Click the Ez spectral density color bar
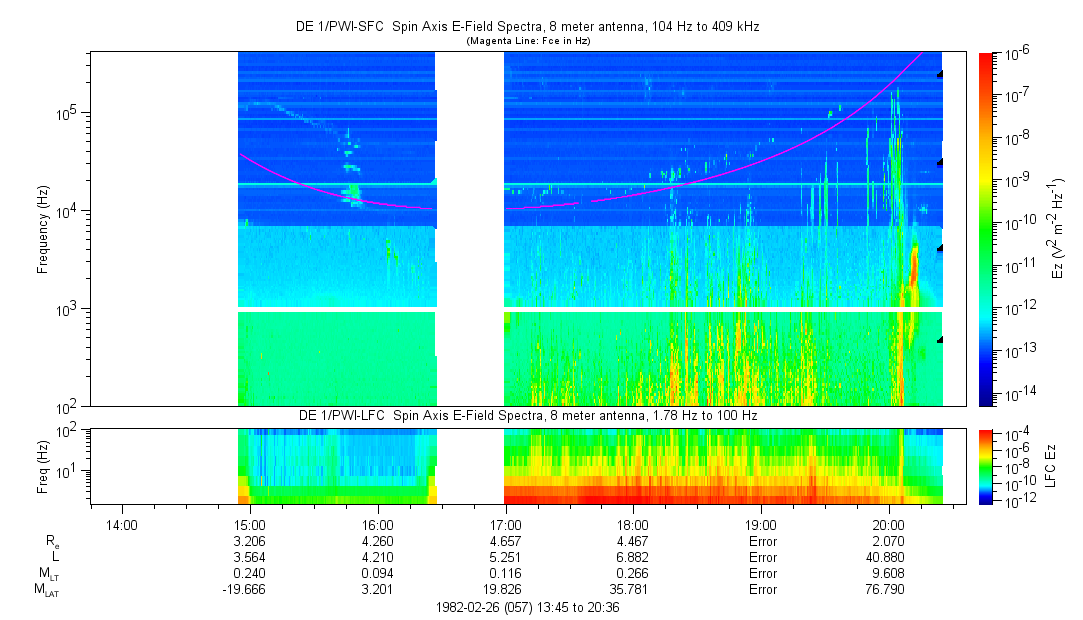This screenshot has height=620, width=1083. [x=985, y=228]
